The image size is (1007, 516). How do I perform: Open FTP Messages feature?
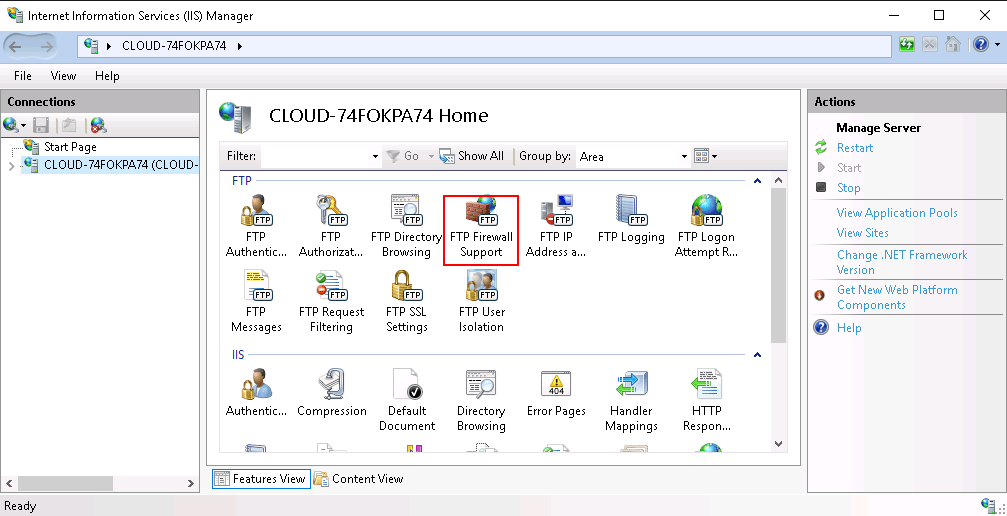(256, 302)
